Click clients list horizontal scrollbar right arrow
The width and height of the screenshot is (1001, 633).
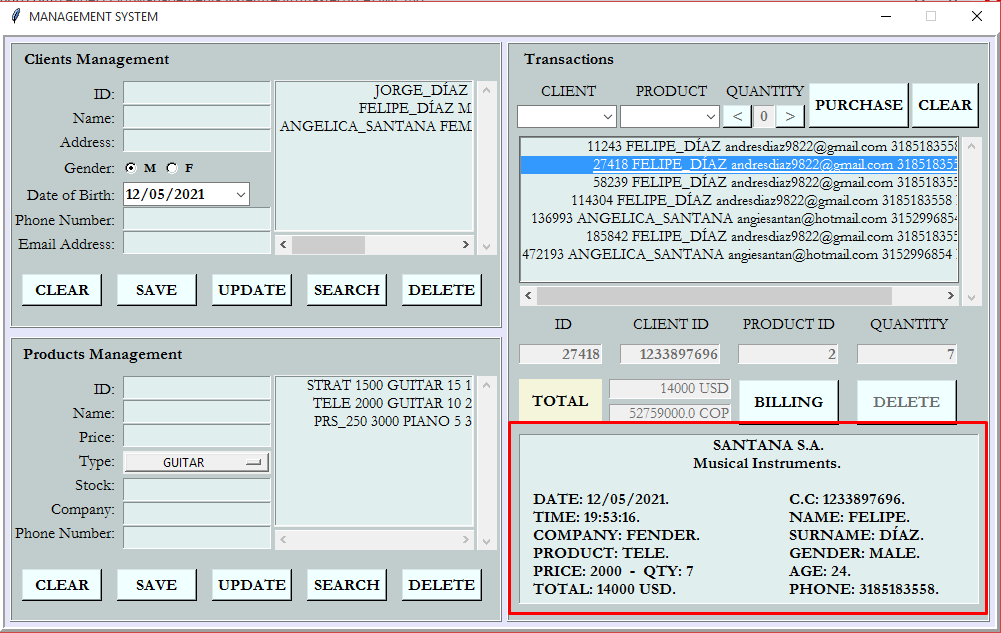465,244
